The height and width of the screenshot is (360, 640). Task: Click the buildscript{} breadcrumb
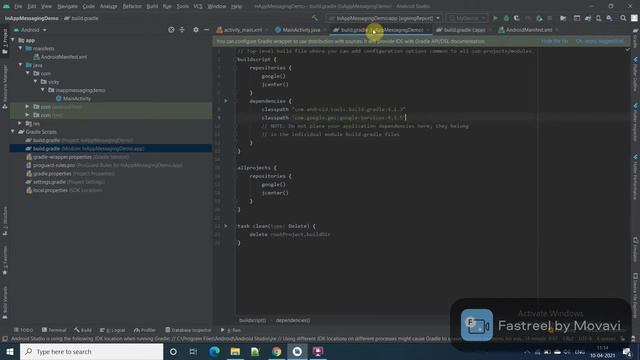click(x=252, y=320)
